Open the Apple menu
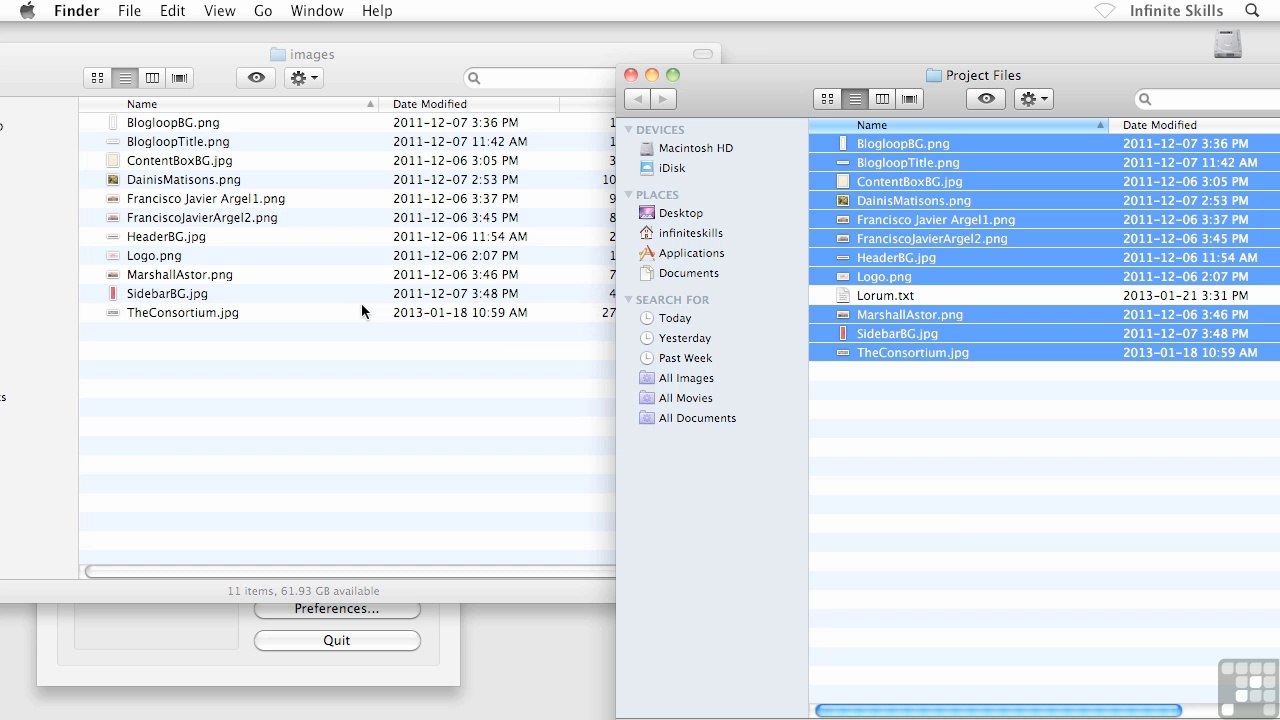Viewport: 1280px width, 720px height. coord(27,11)
